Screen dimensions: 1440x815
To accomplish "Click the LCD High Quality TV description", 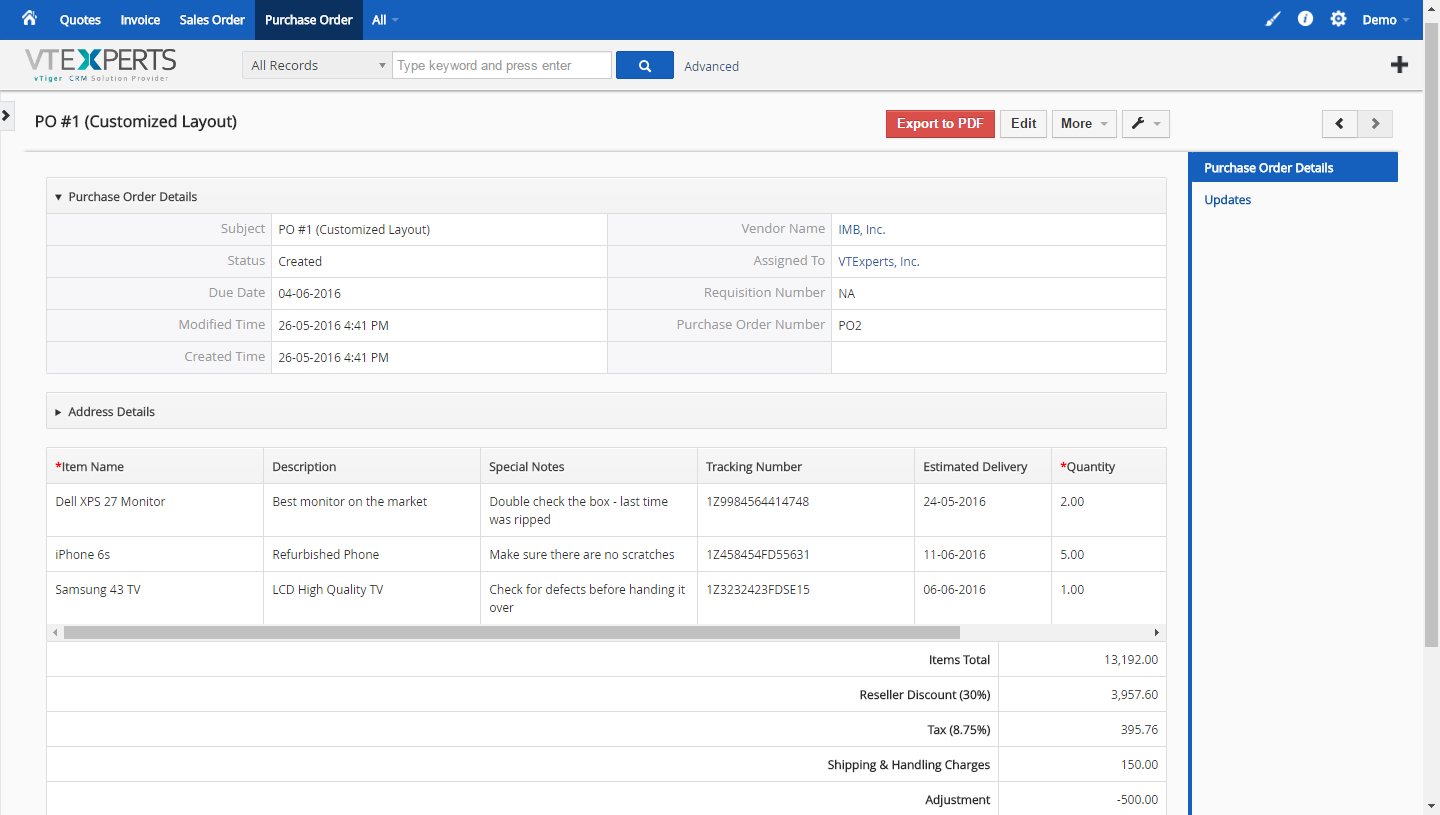I will point(328,590).
